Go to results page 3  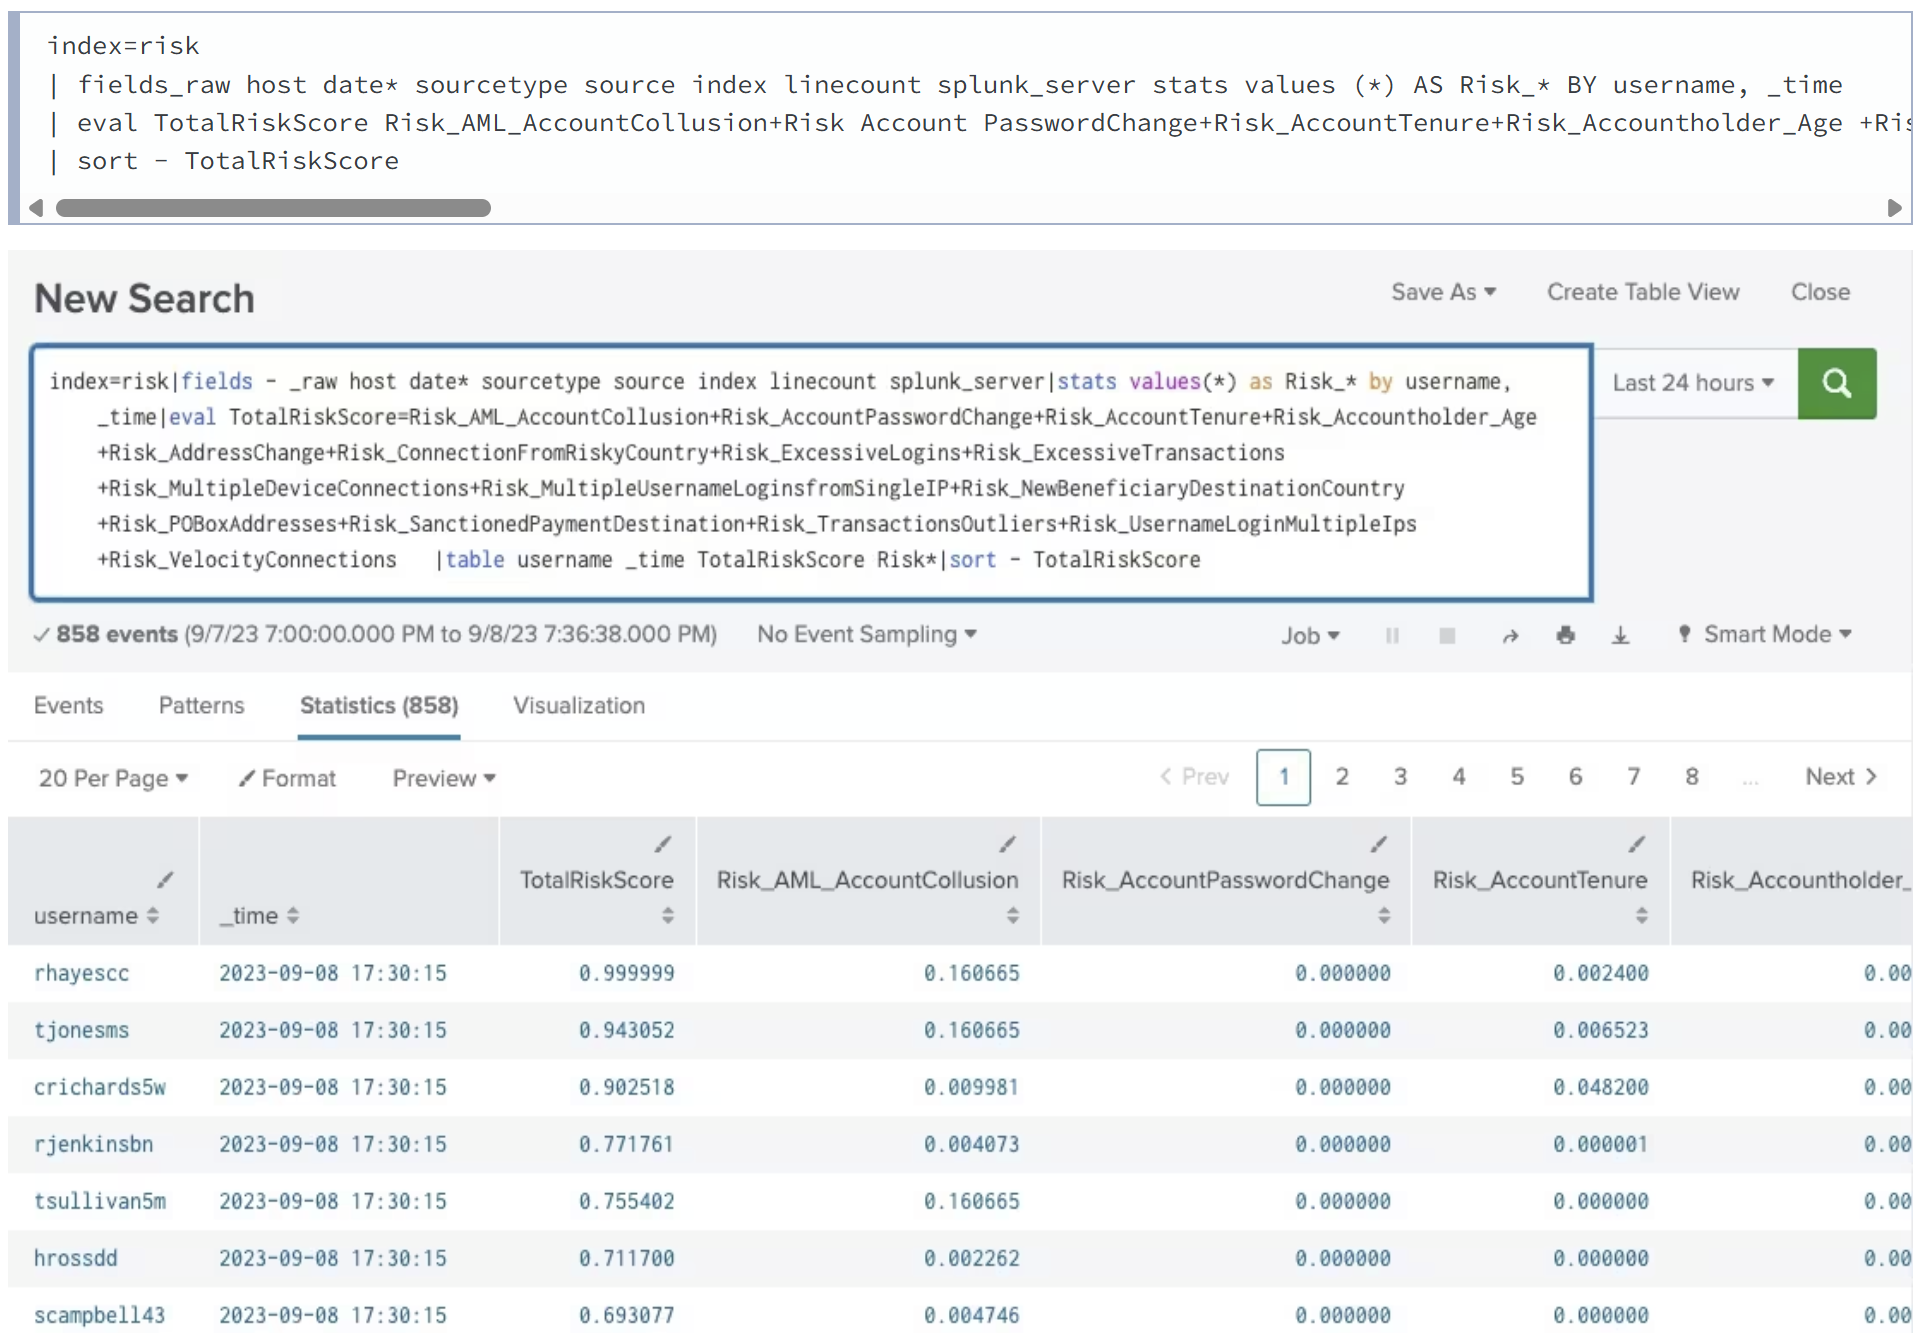pos(1400,777)
